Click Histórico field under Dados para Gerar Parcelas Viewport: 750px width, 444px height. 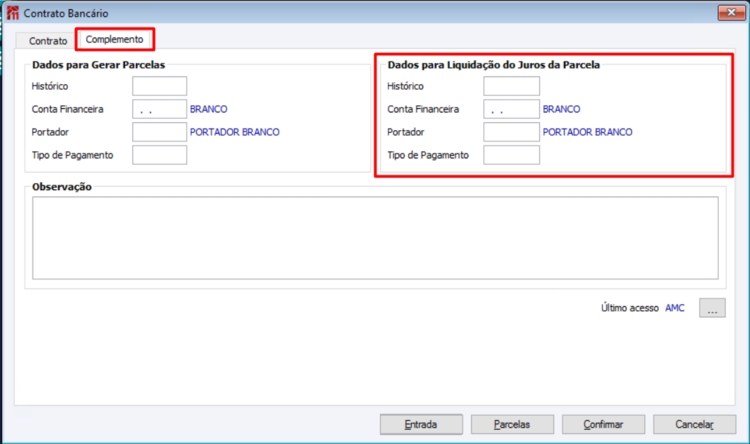pyautogui.click(x=159, y=86)
